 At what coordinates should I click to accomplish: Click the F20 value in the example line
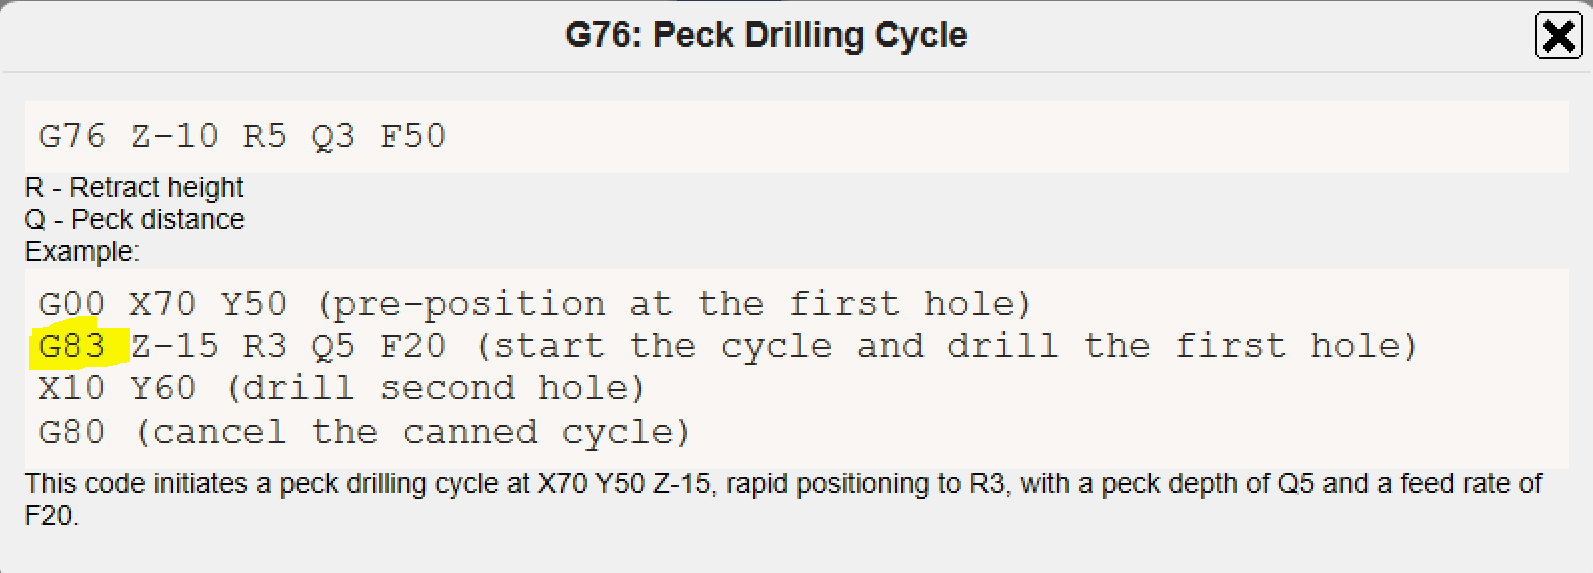413,346
